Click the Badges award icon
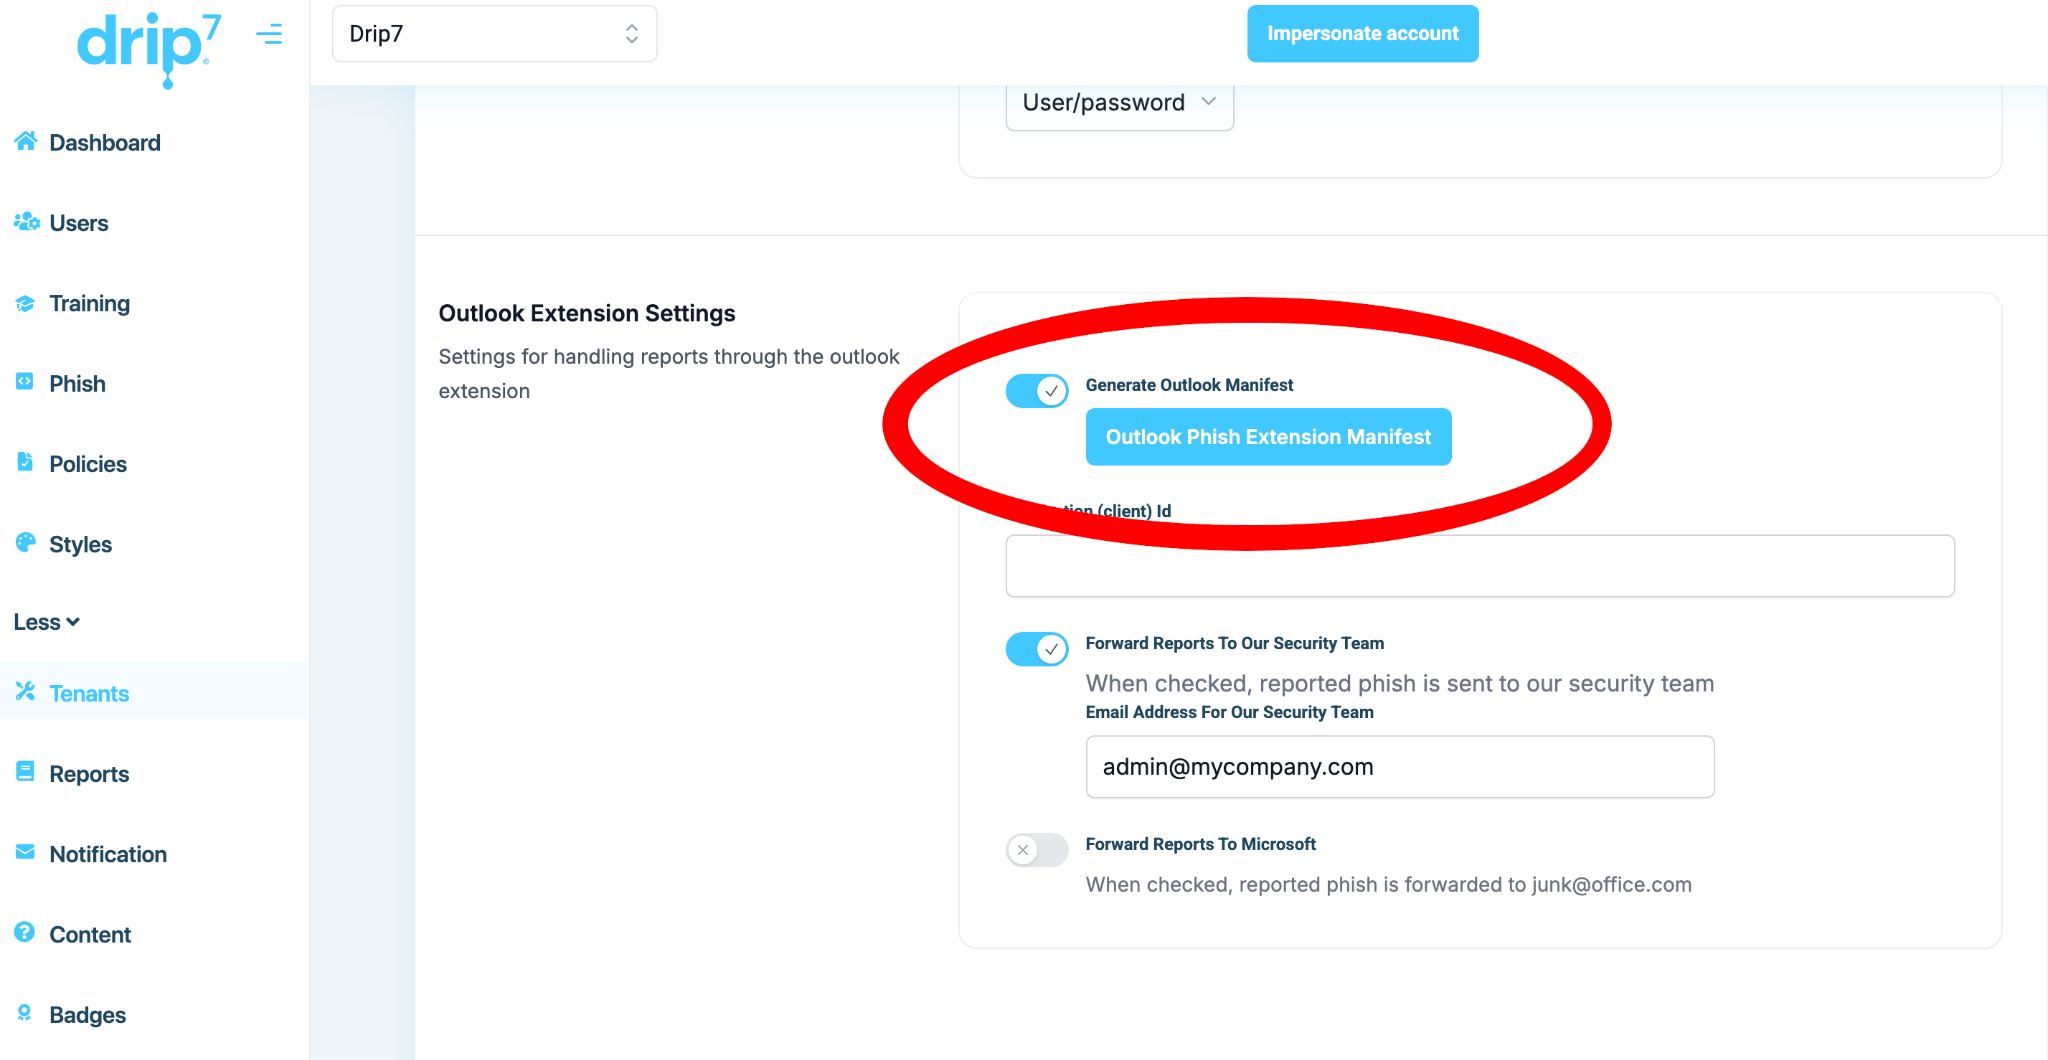 point(25,1013)
